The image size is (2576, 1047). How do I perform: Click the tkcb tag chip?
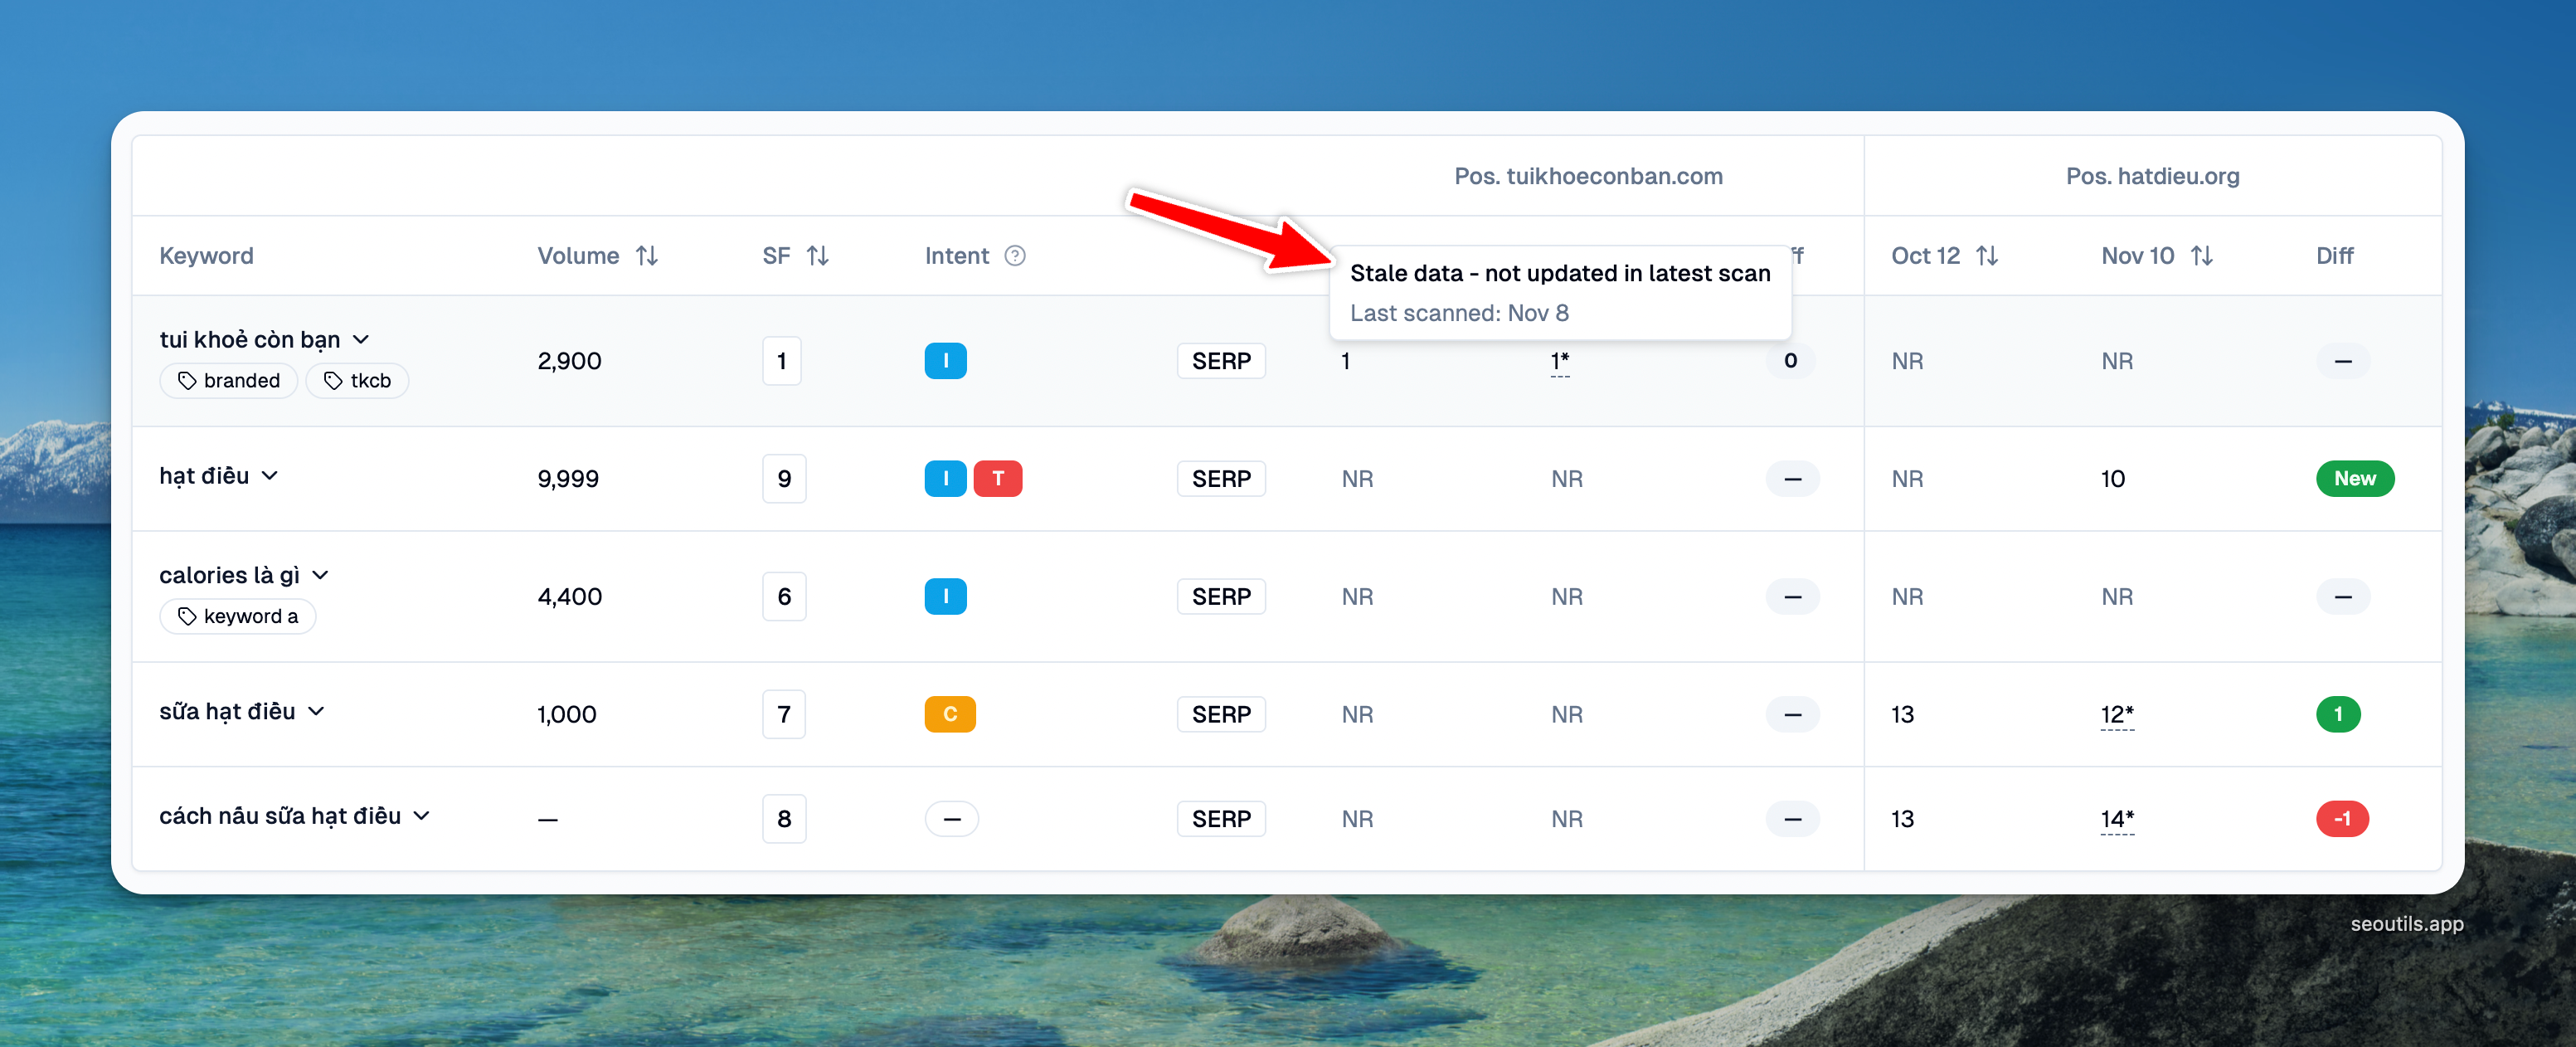[x=357, y=381]
